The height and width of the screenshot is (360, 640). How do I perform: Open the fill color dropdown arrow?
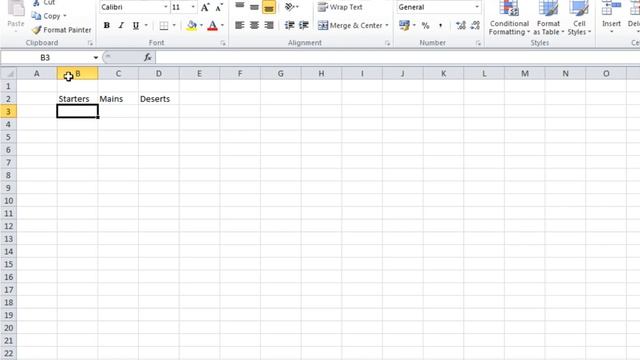(201, 25)
